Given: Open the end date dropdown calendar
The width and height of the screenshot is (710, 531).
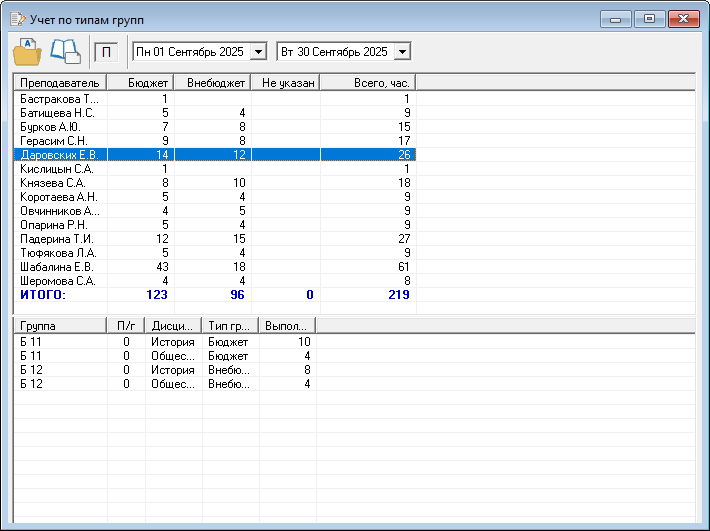Looking at the screenshot, I should click(402, 51).
